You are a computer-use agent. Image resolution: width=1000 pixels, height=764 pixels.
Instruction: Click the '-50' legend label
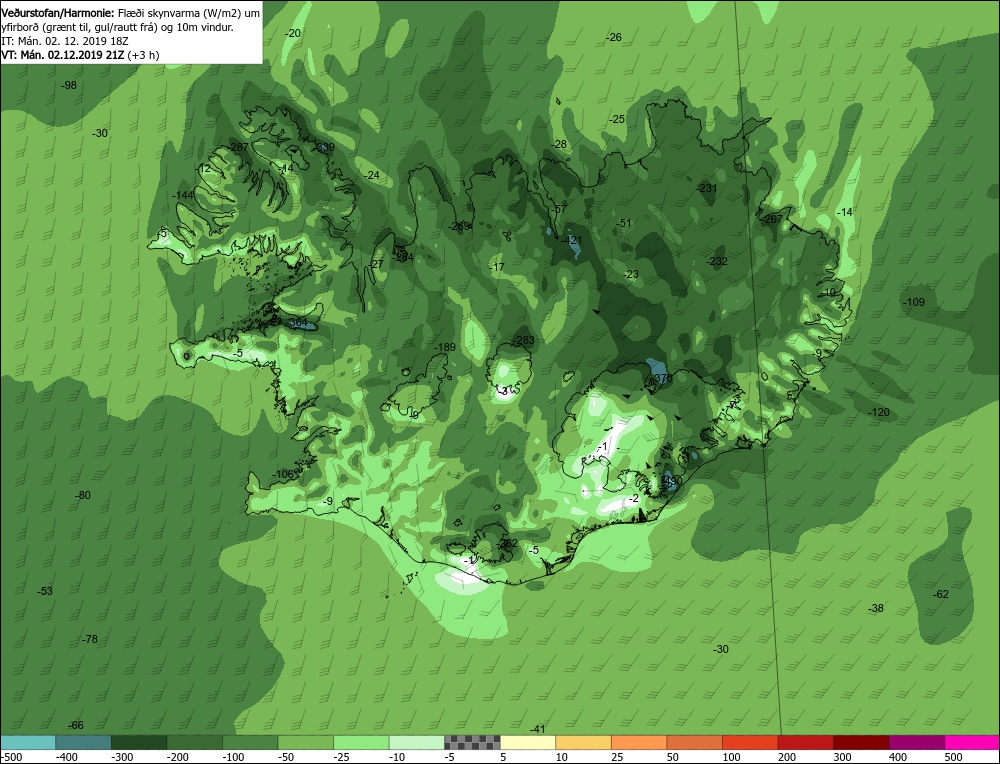[287, 757]
